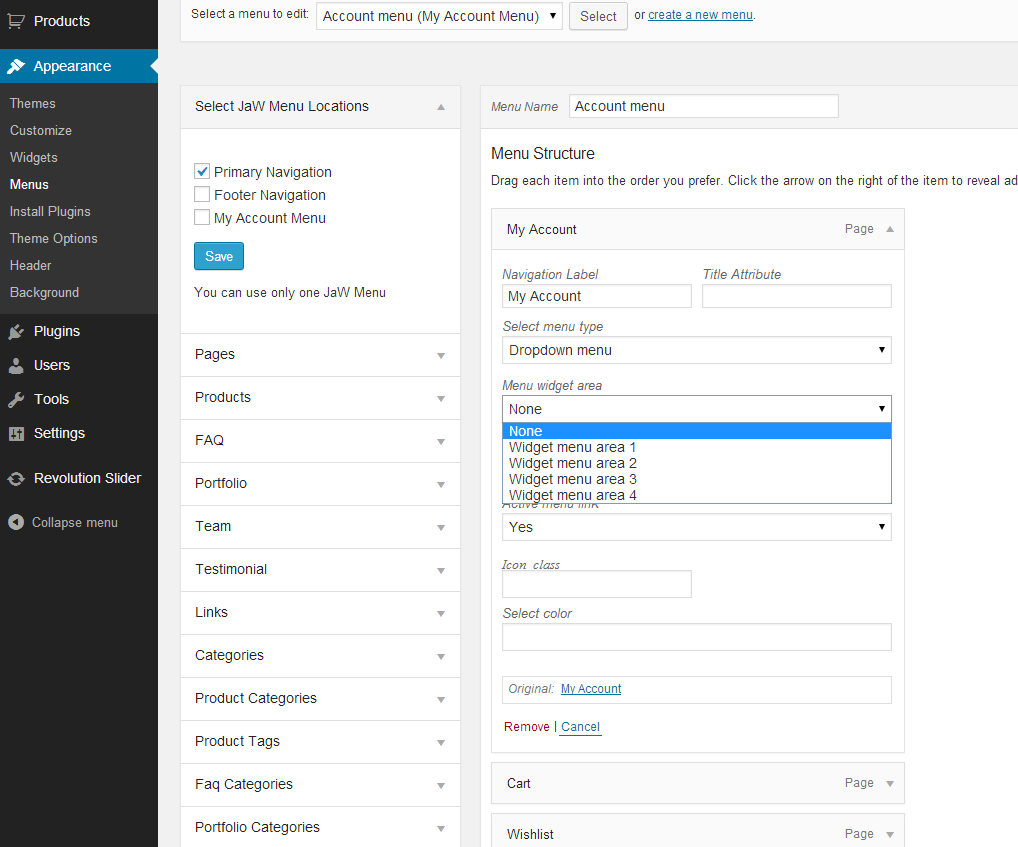Click the Appearance paintbrush icon
The width and height of the screenshot is (1018, 847).
[x=16, y=66]
